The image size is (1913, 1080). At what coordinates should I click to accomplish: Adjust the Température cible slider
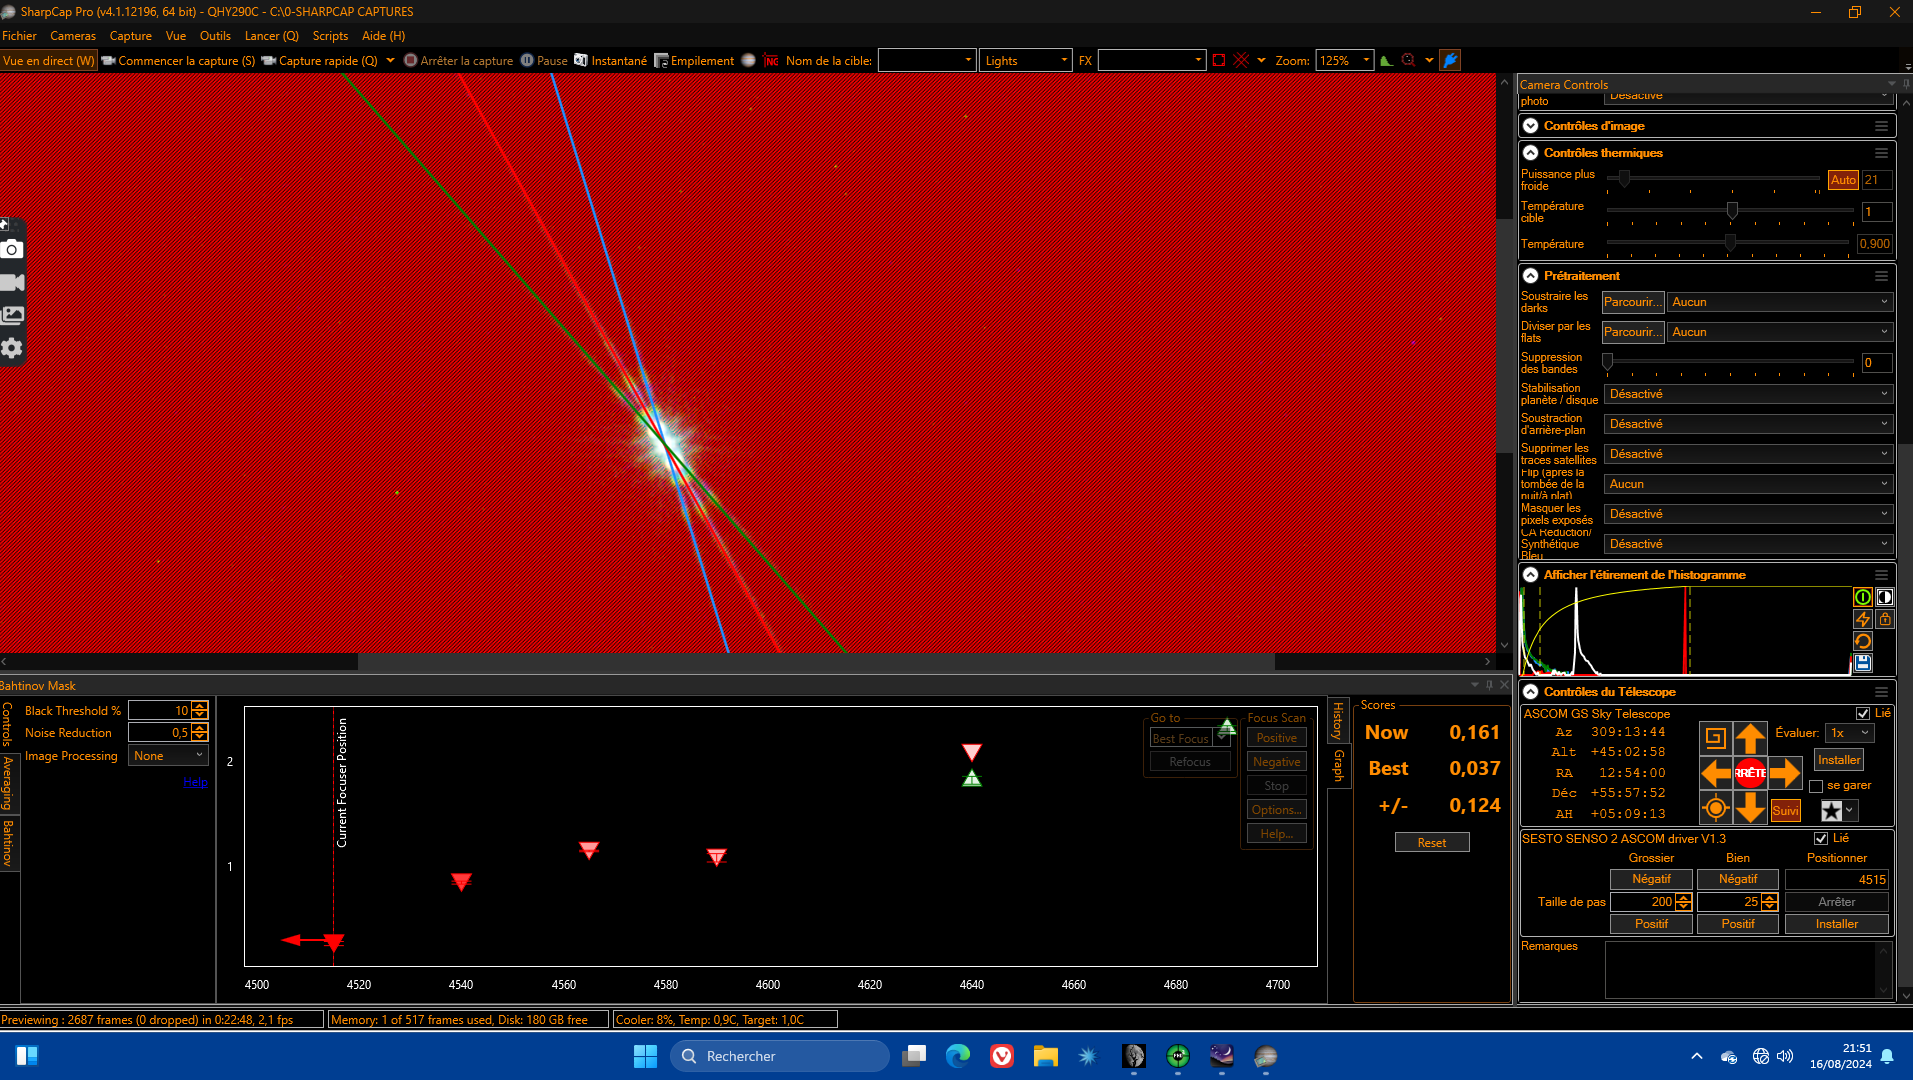pos(1732,211)
